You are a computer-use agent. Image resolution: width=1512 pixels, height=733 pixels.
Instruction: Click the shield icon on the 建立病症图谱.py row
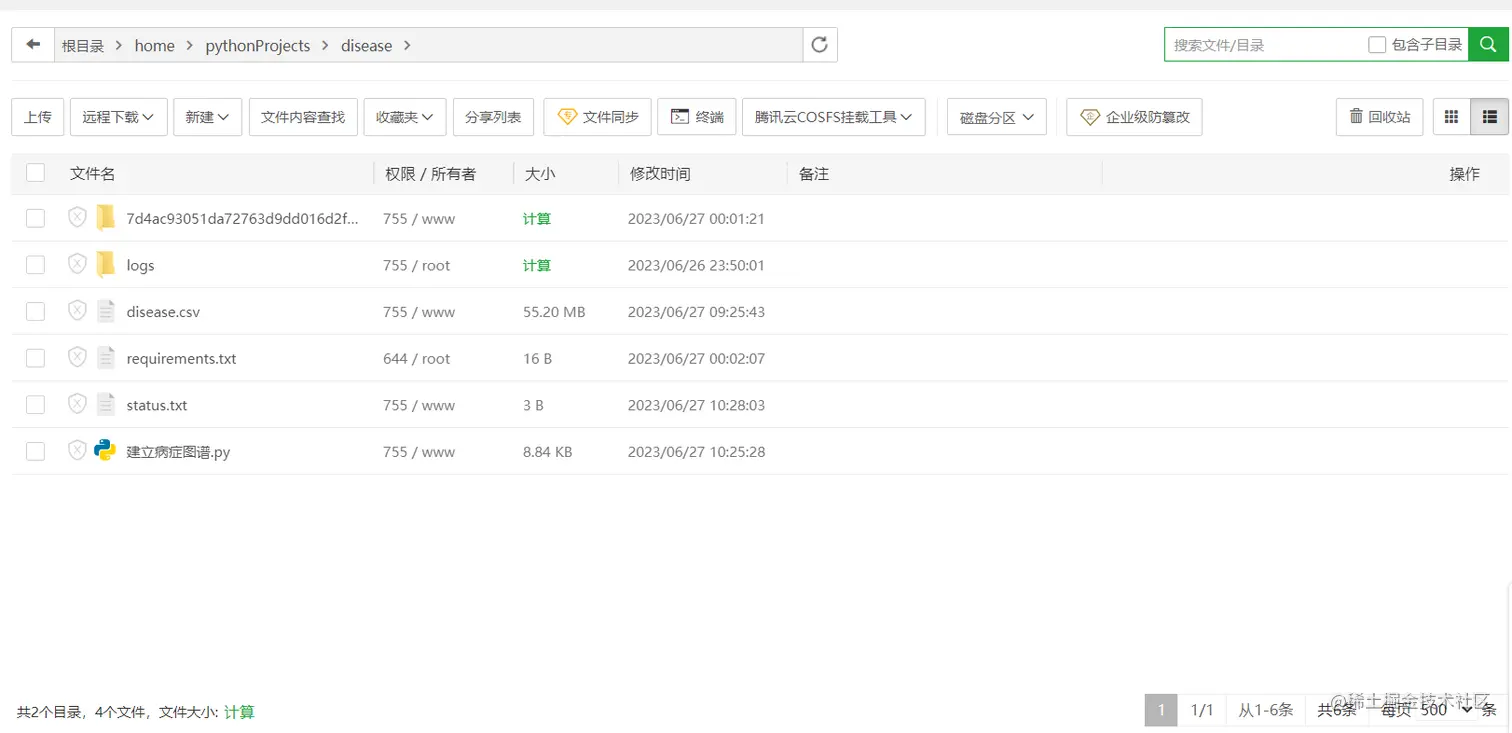click(77, 451)
